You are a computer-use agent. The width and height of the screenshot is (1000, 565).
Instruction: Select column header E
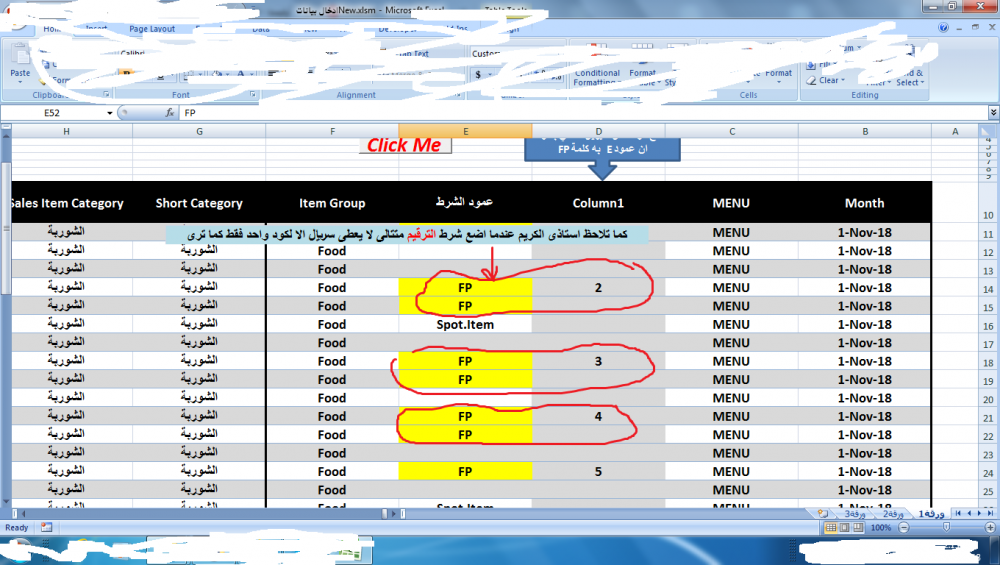tap(466, 131)
